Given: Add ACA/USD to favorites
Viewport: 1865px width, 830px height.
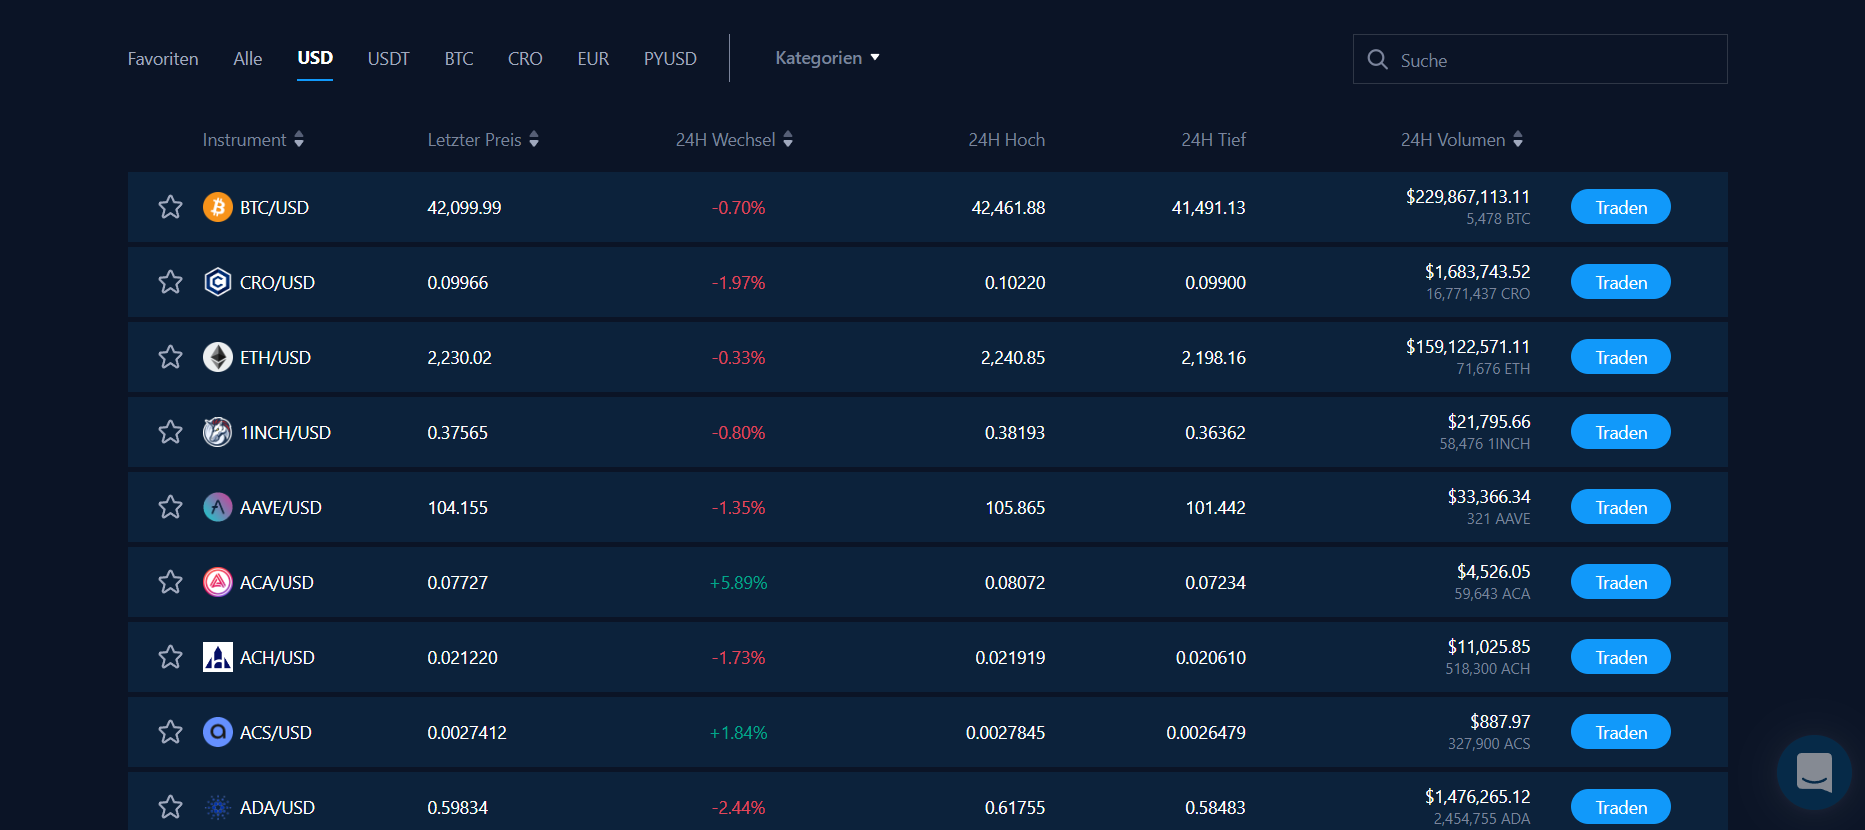Looking at the screenshot, I should tap(170, 582).
